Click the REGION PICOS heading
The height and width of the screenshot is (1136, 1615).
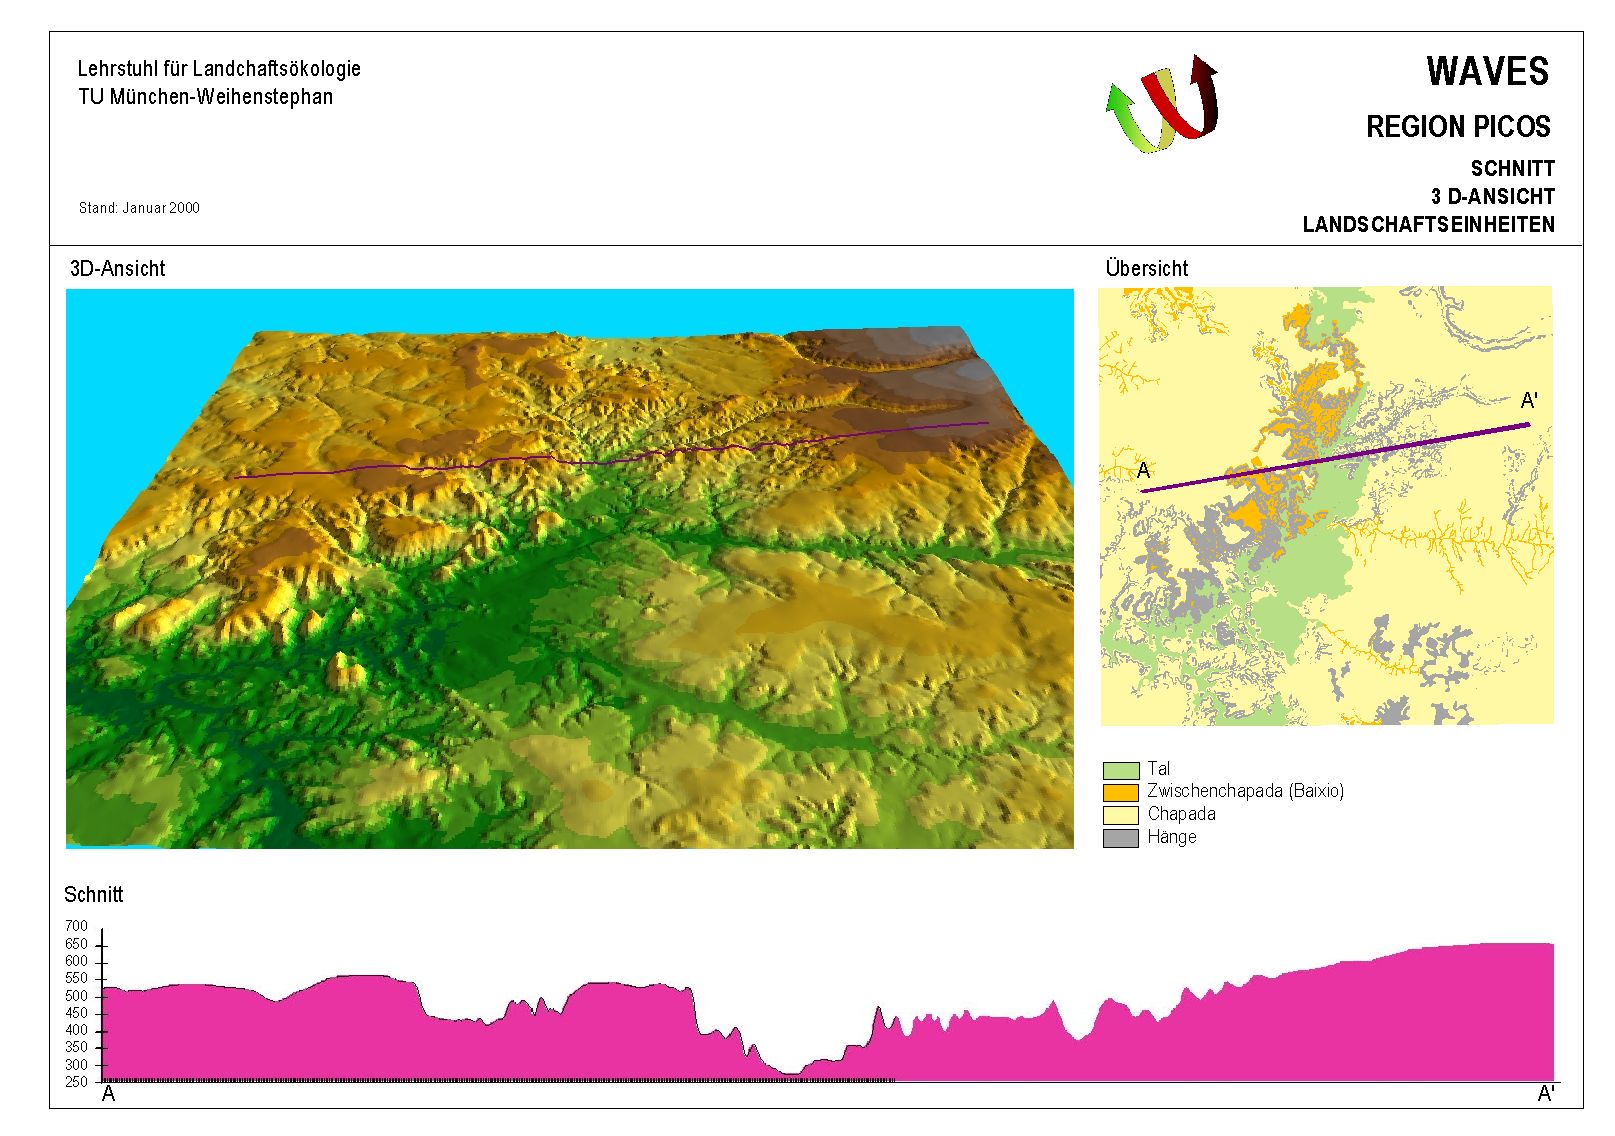(x=1458, y=127)
